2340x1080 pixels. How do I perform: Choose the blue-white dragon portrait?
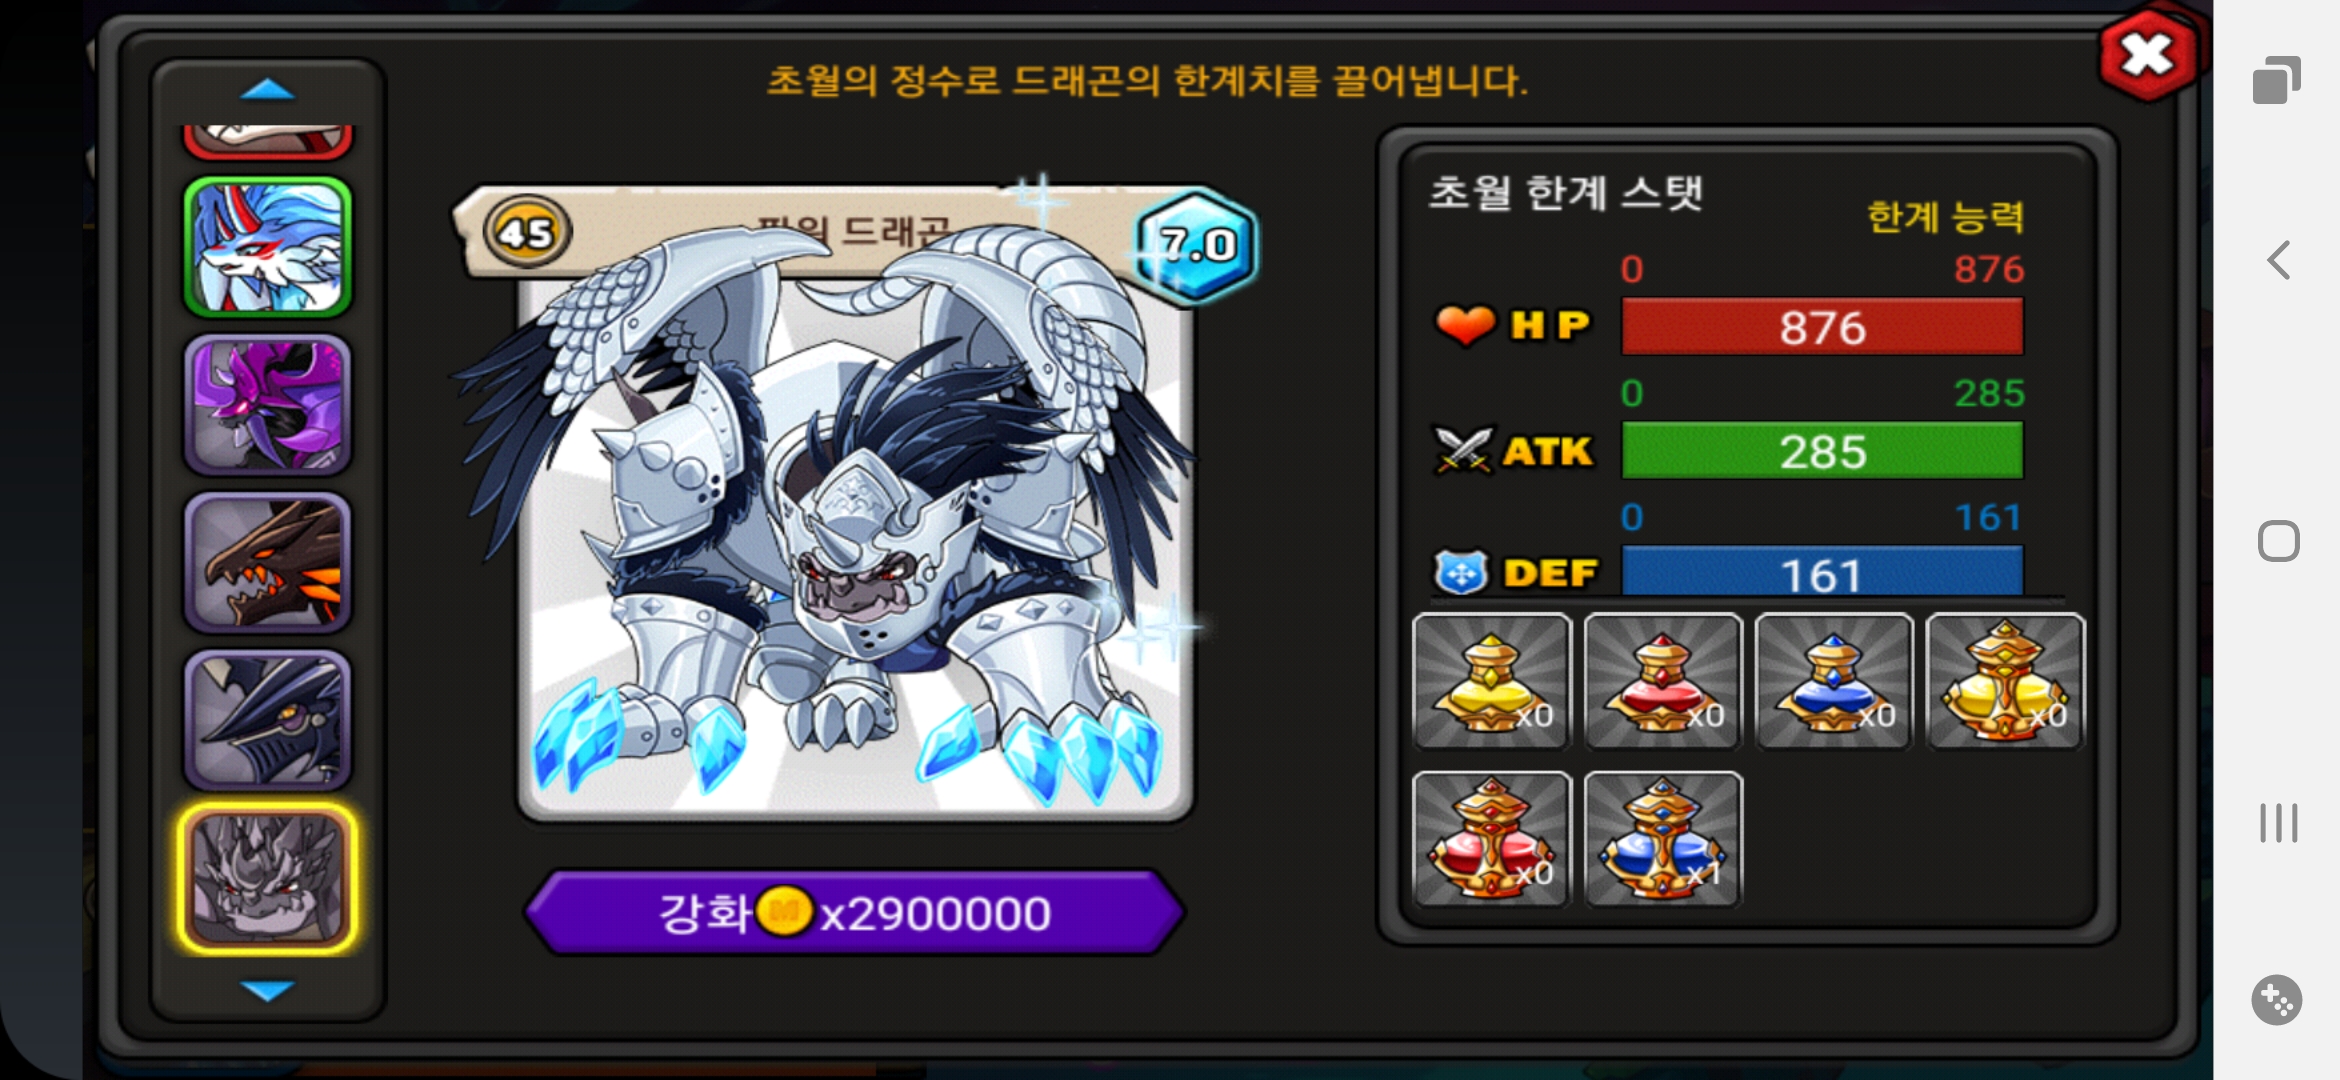pyautogui.click(x=267, y=247)
